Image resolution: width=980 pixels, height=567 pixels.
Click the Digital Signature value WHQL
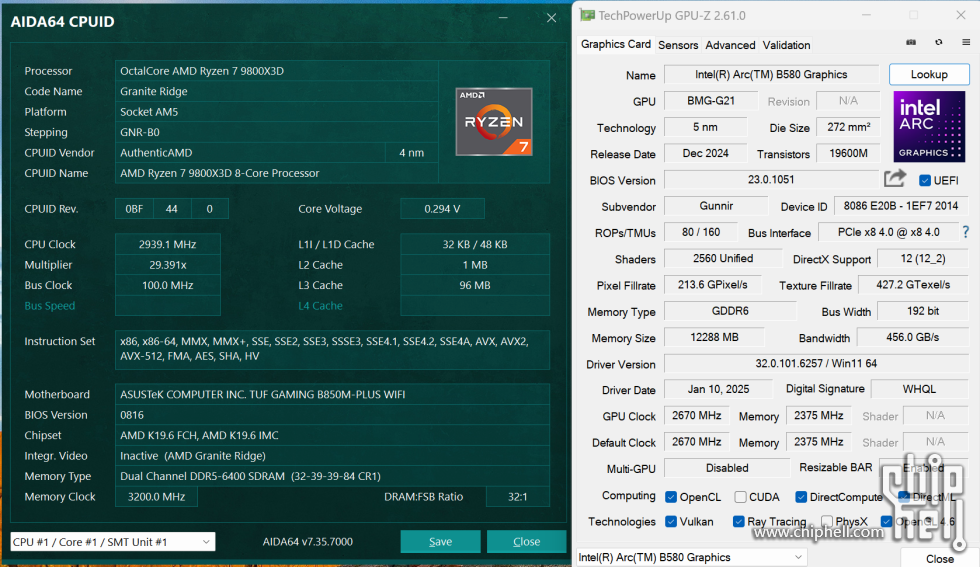coord(919,389)
